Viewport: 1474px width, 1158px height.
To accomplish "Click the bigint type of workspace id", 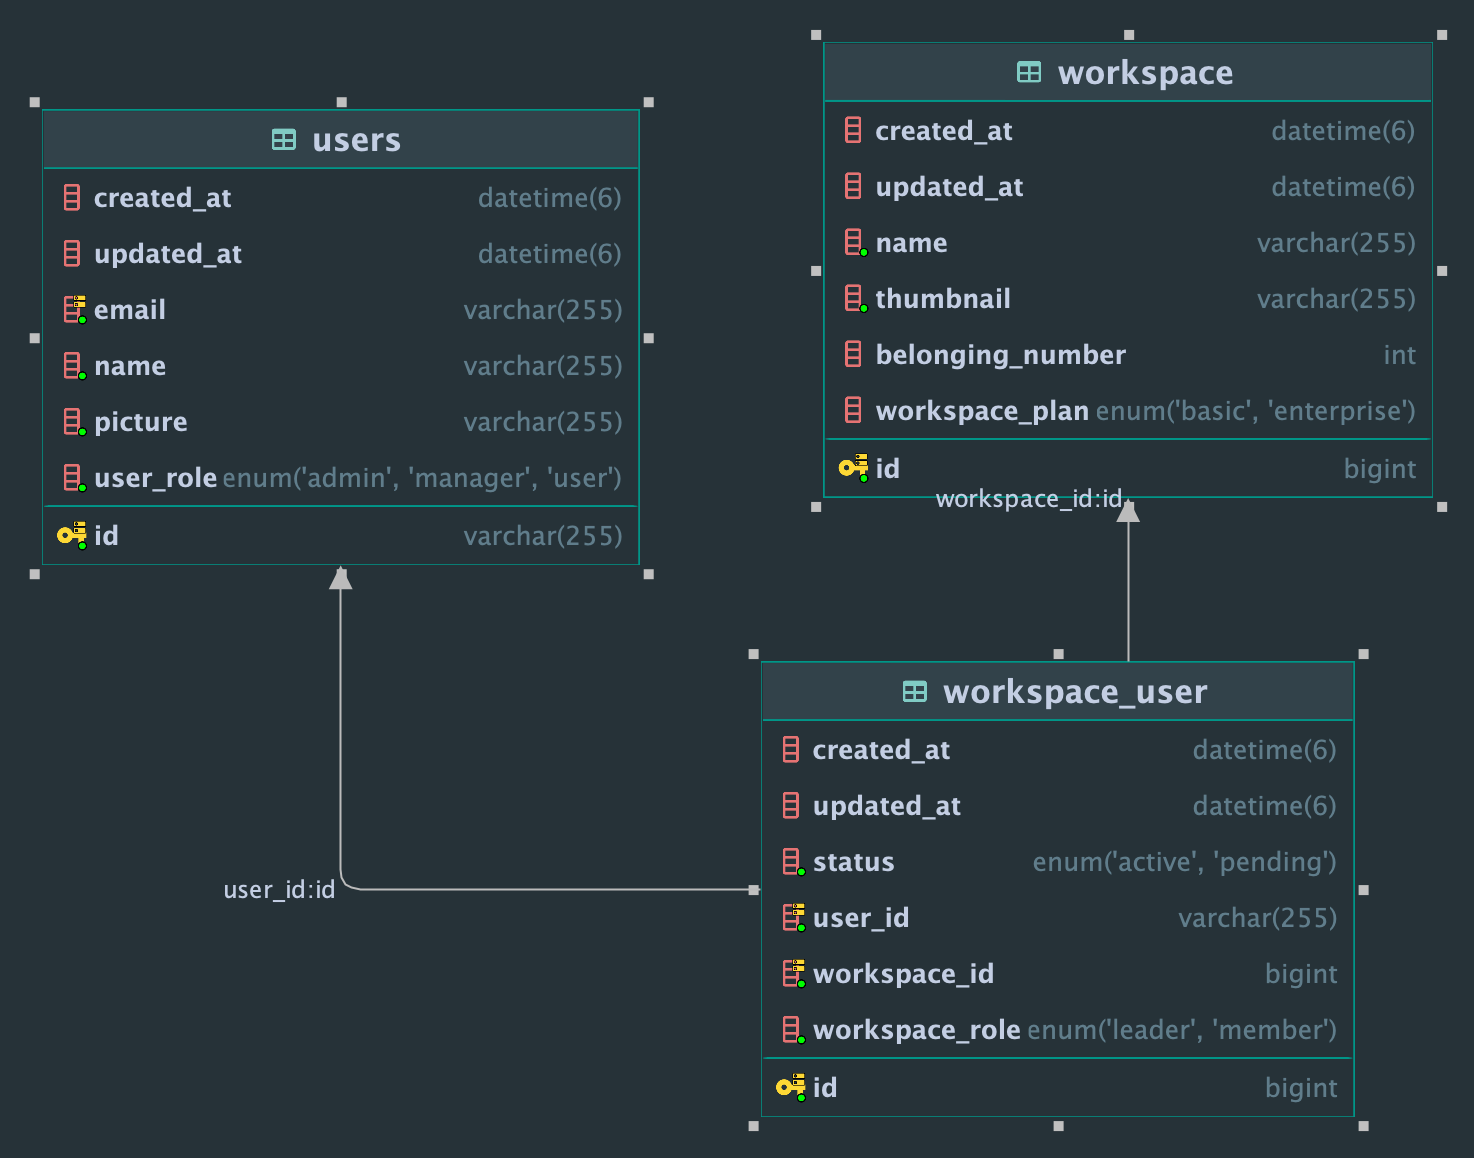I will click(x=1380, y=469).
